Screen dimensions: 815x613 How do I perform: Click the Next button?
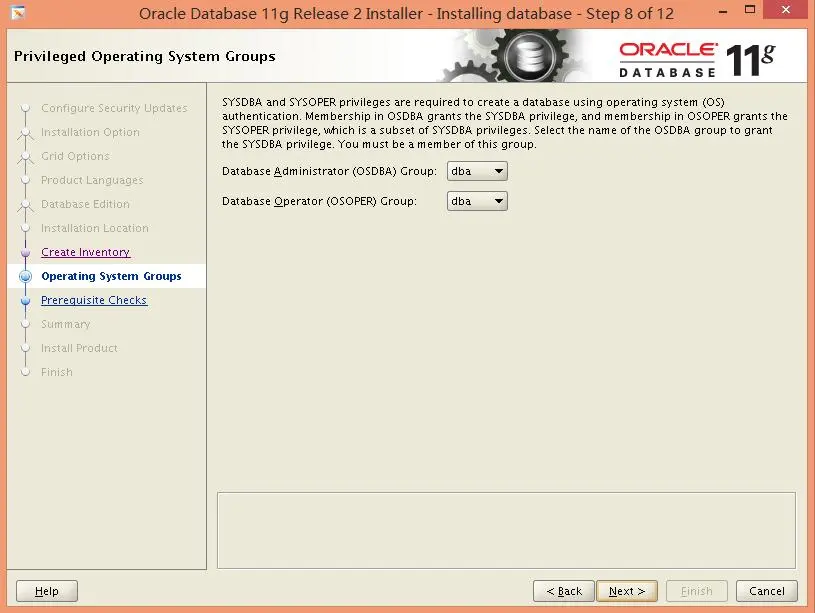coord(627,591)
